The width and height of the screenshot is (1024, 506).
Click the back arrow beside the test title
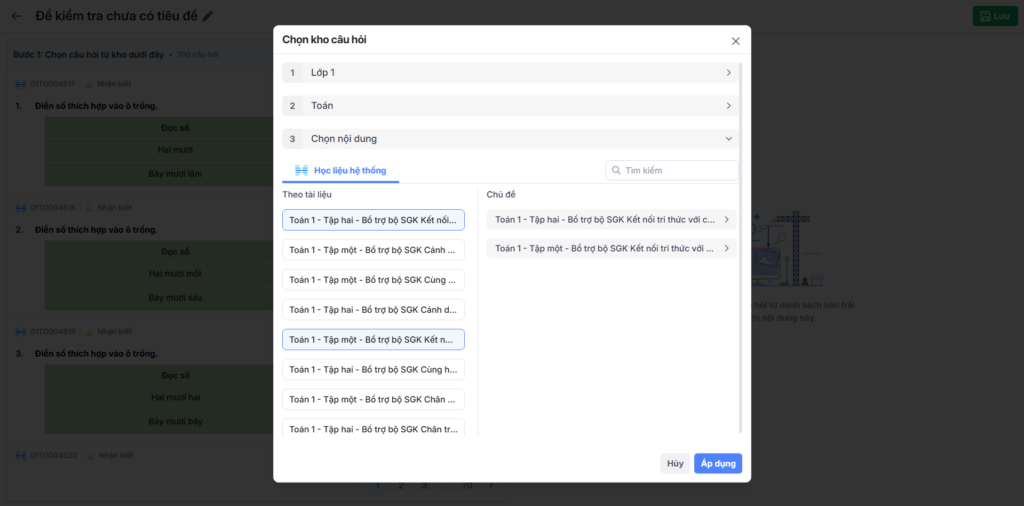[16, 16]
